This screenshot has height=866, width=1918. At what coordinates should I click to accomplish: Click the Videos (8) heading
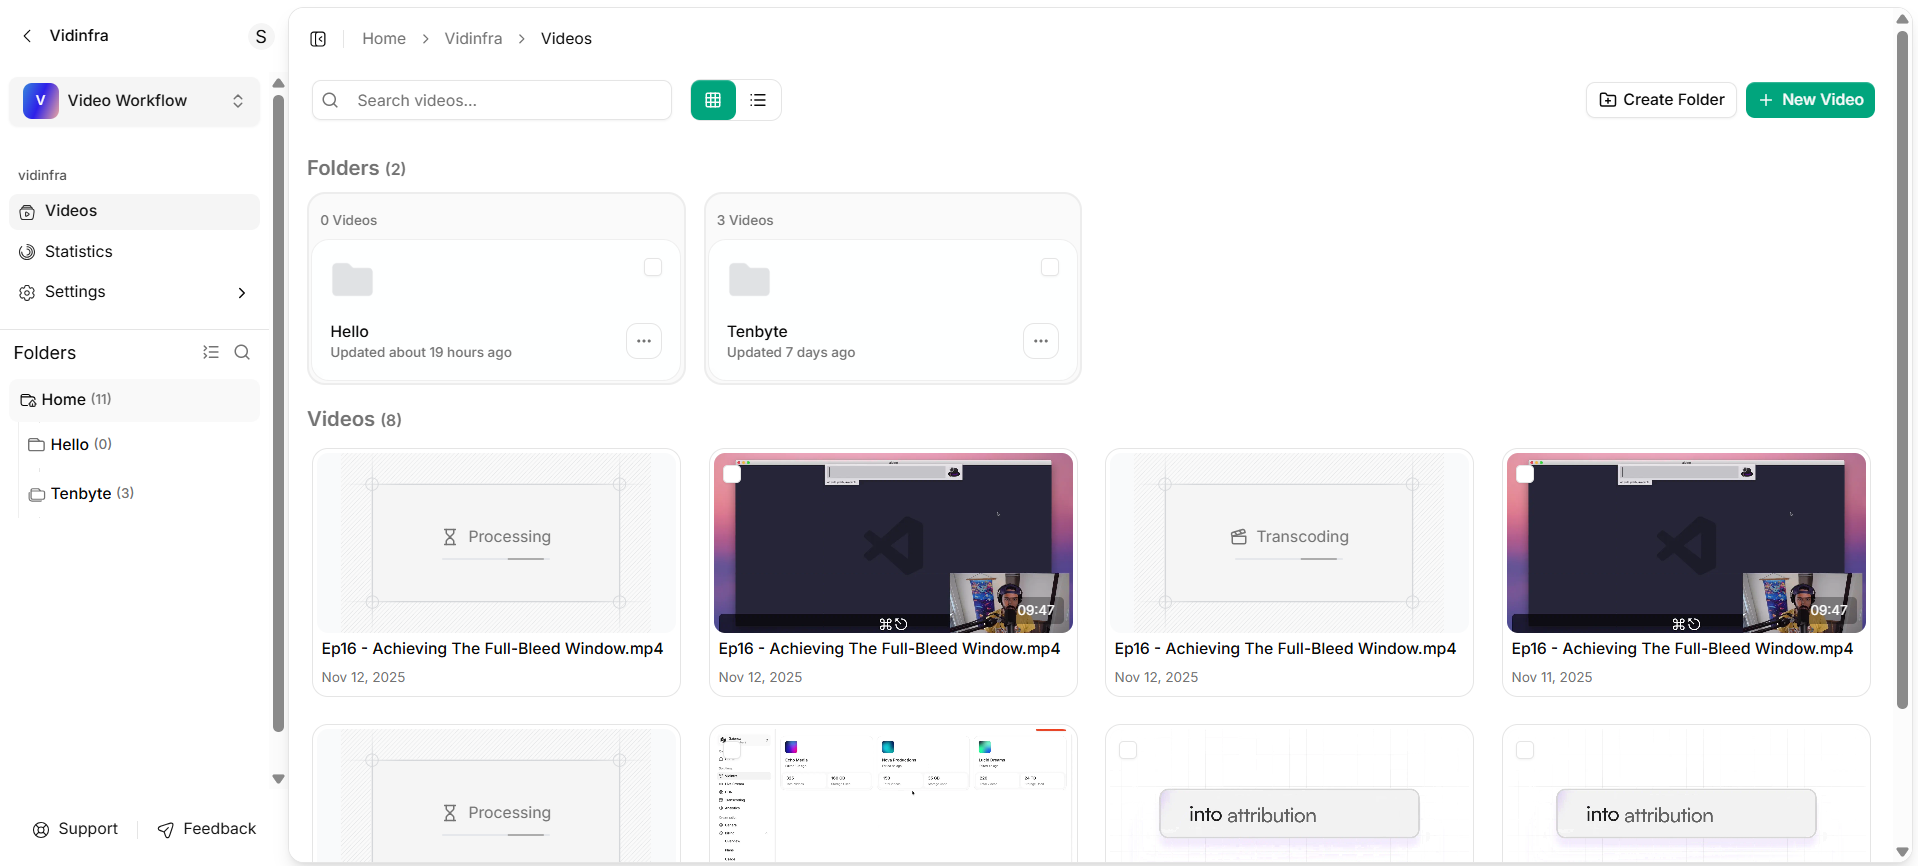[x=354, y=419]
